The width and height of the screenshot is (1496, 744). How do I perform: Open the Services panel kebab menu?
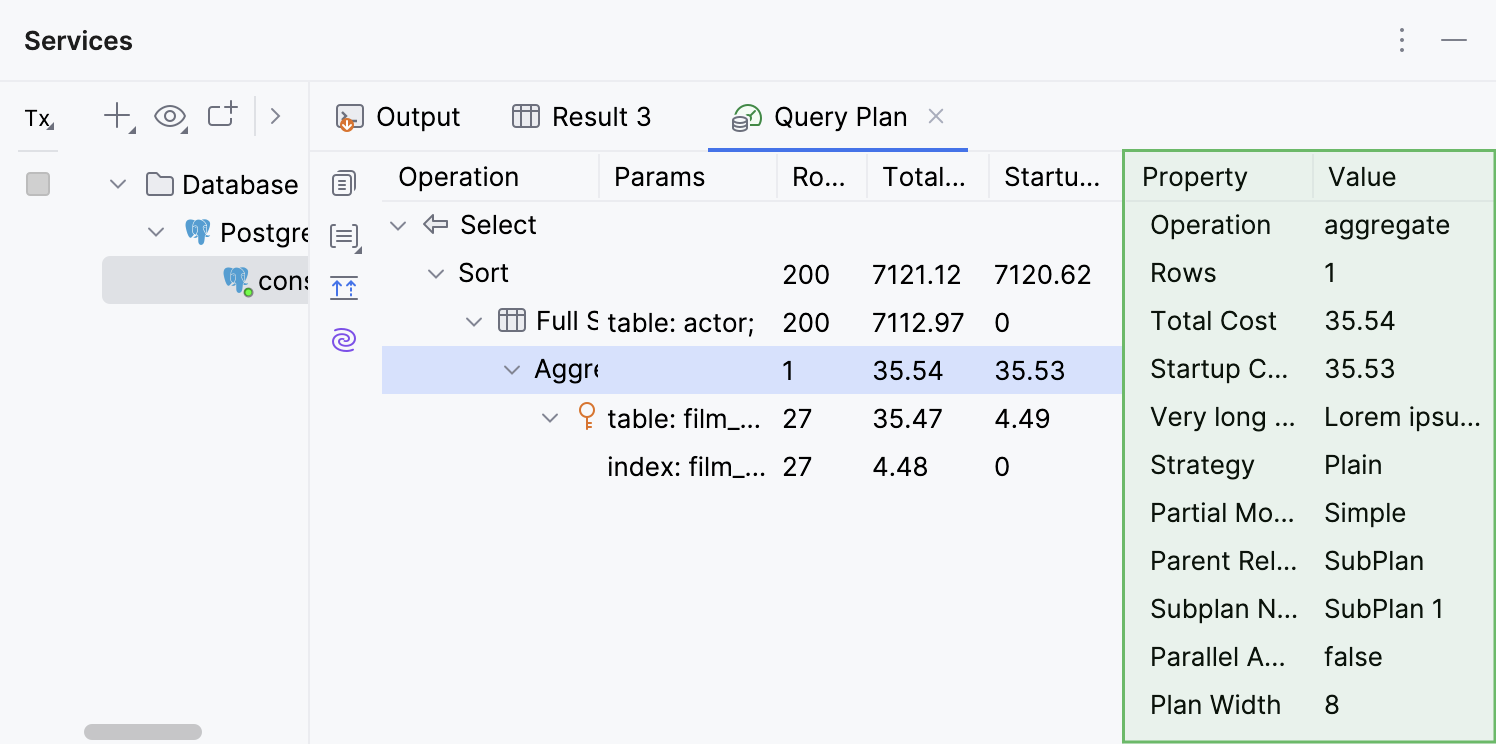1402,40
